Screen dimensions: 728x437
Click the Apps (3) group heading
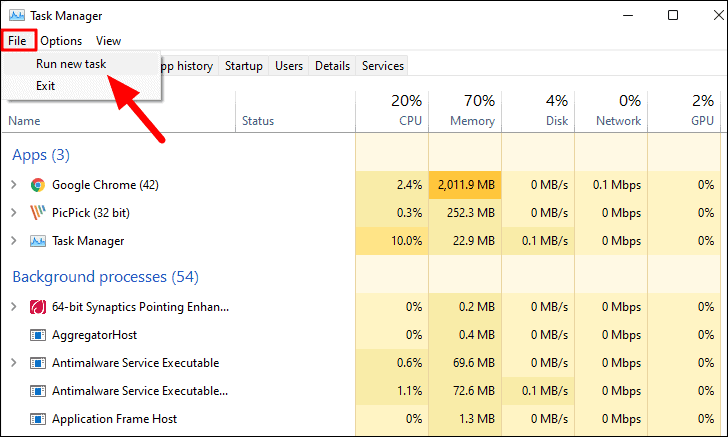pyautogui.click(x=41, y=155)
